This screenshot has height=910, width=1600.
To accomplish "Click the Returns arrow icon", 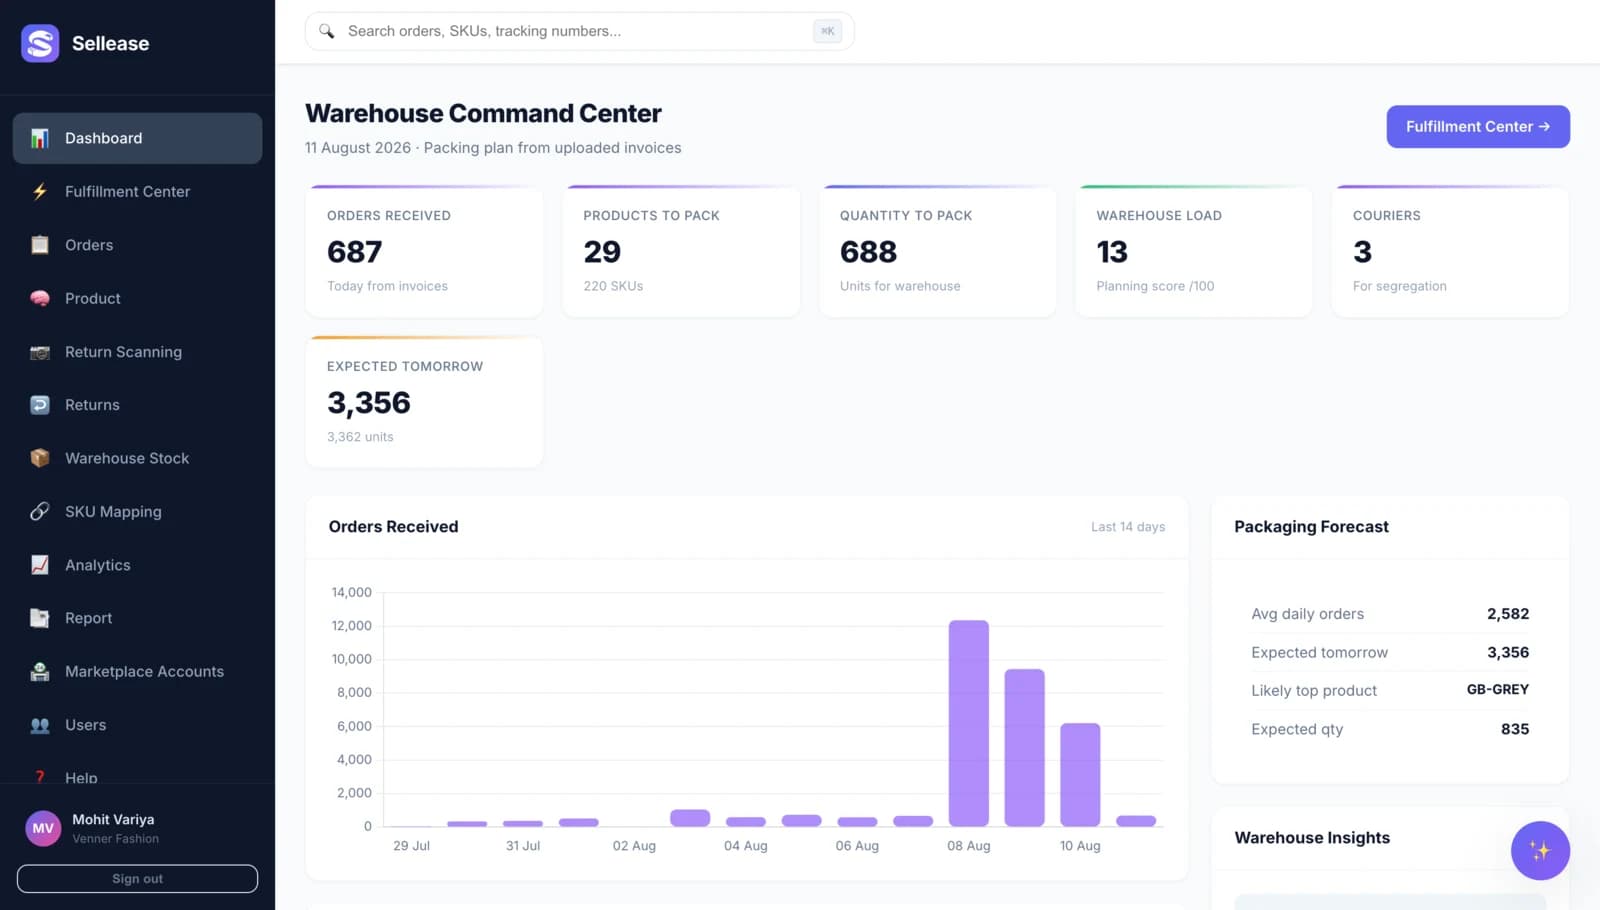I will (40, 405).
